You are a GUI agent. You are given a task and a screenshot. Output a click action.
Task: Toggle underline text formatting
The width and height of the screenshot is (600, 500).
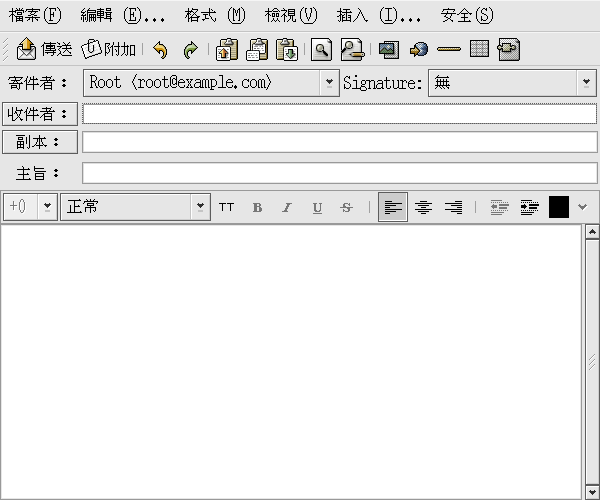point(317,208)
